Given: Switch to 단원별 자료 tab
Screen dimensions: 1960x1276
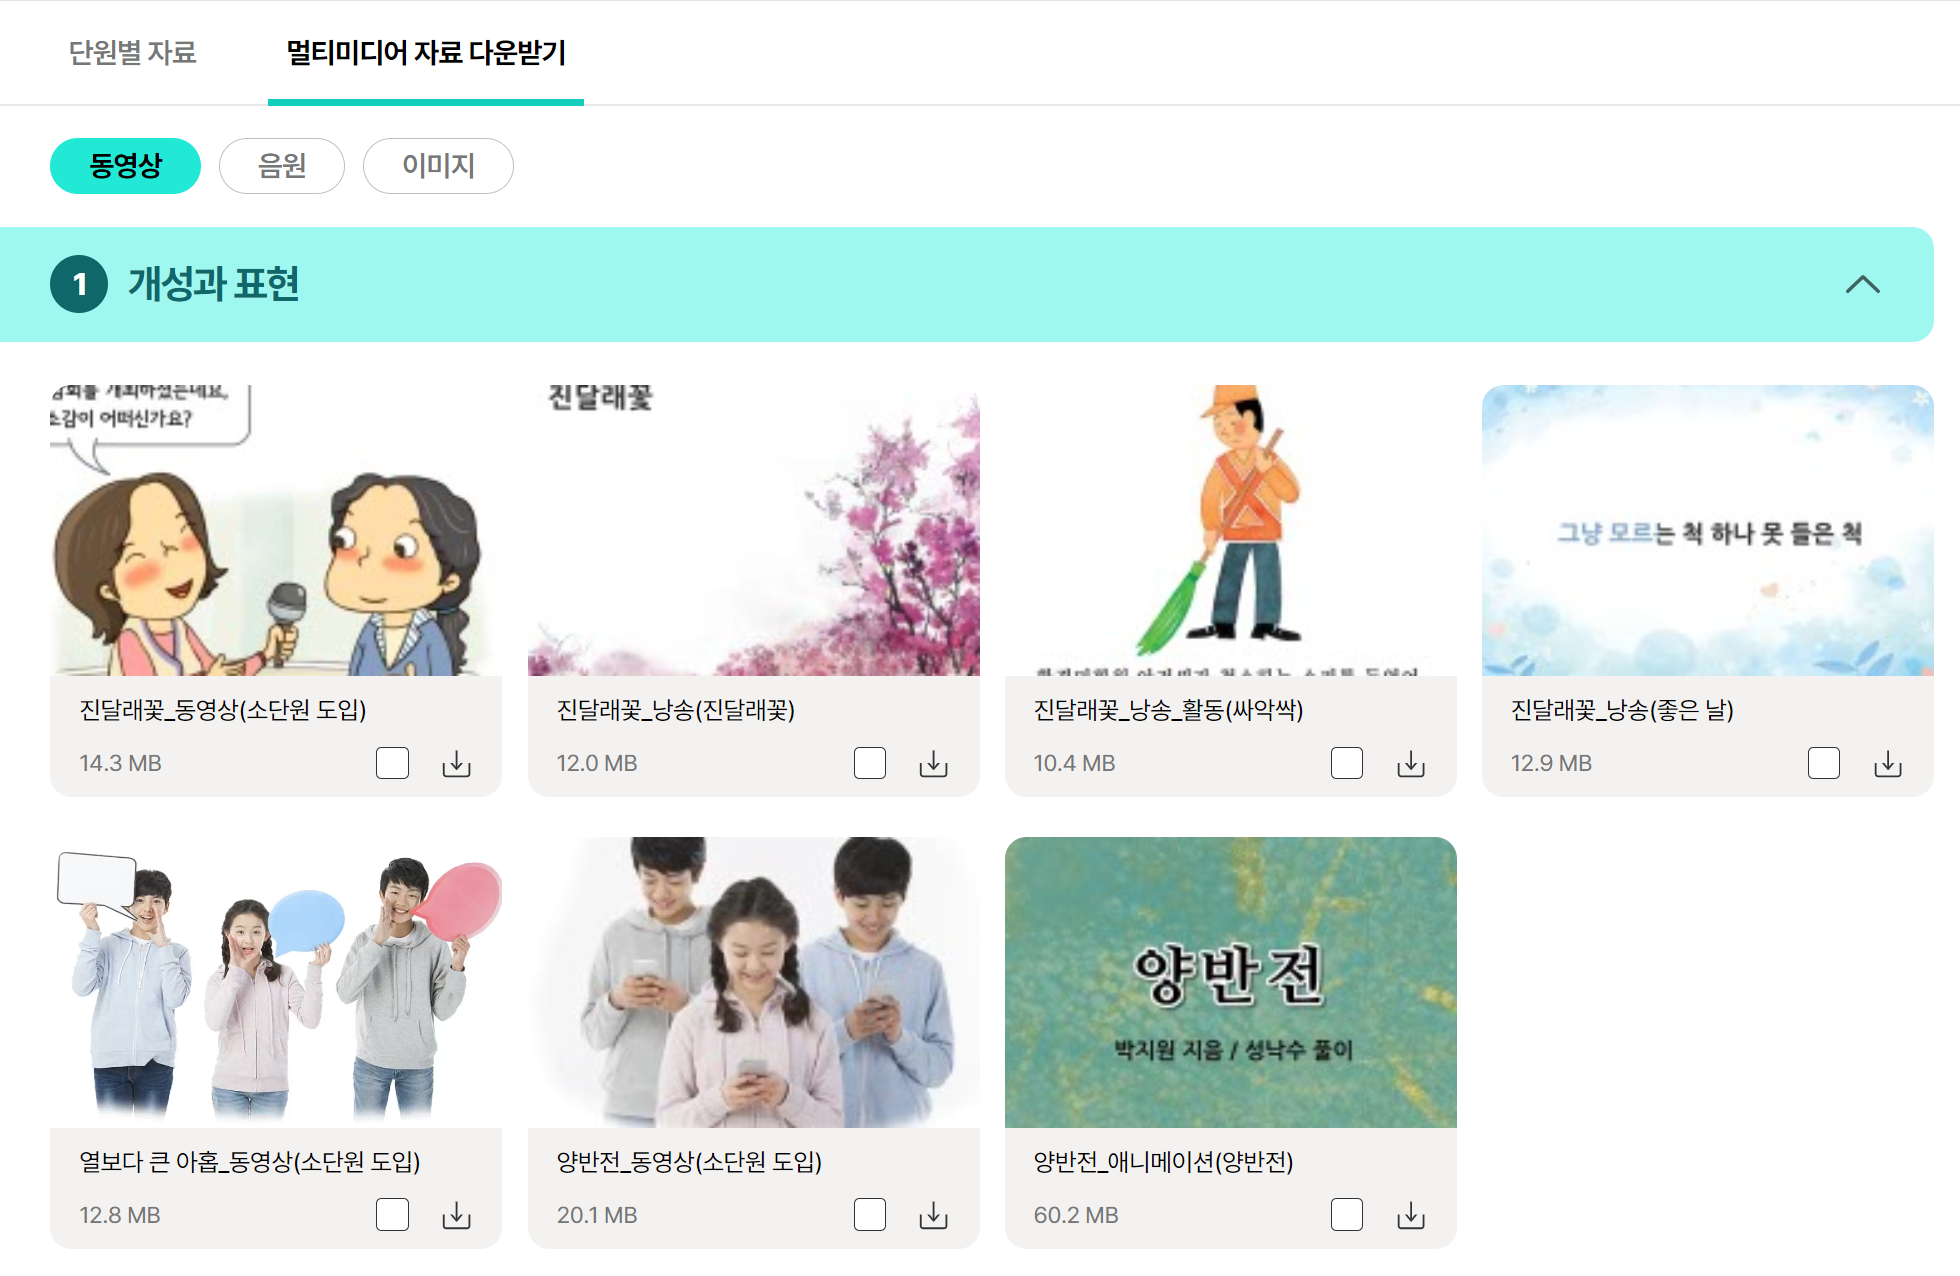Looking at the screenshot, I should tap(132, 52).
